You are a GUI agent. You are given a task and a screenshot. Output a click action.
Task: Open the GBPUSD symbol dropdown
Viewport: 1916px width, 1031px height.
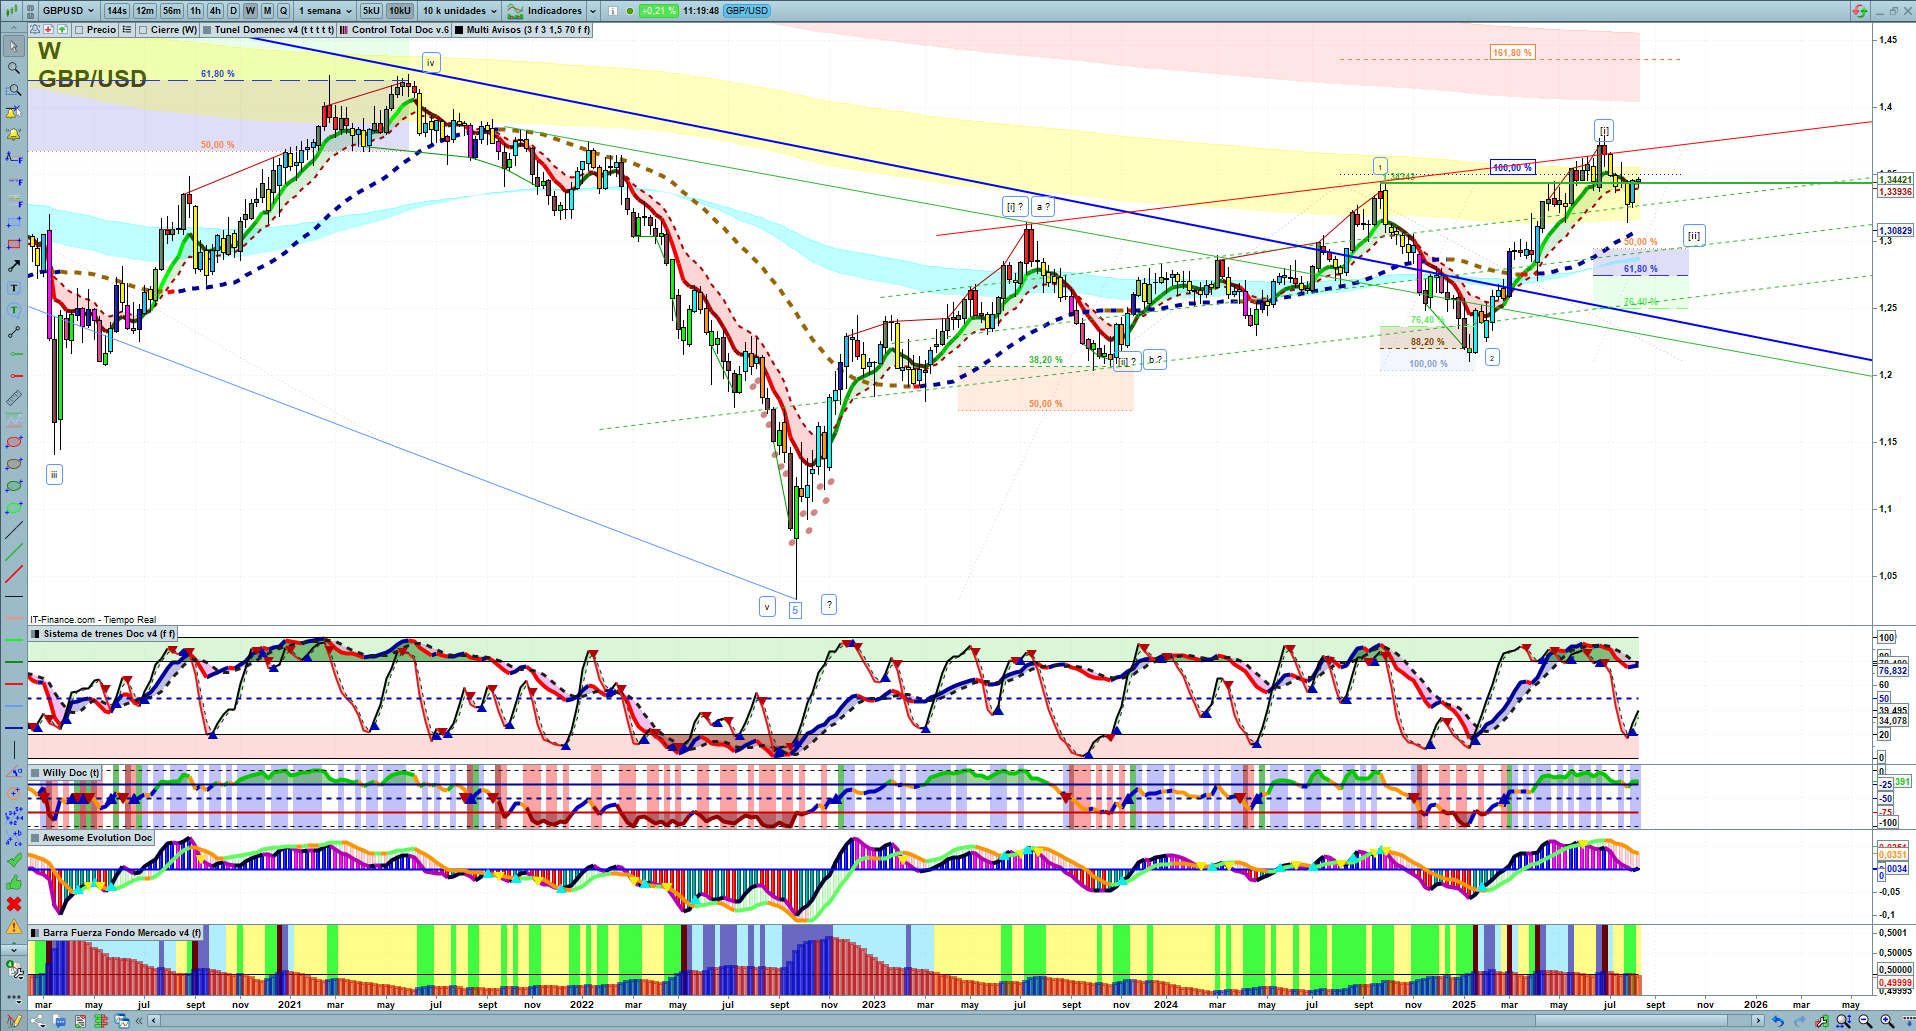coord(68,11)
